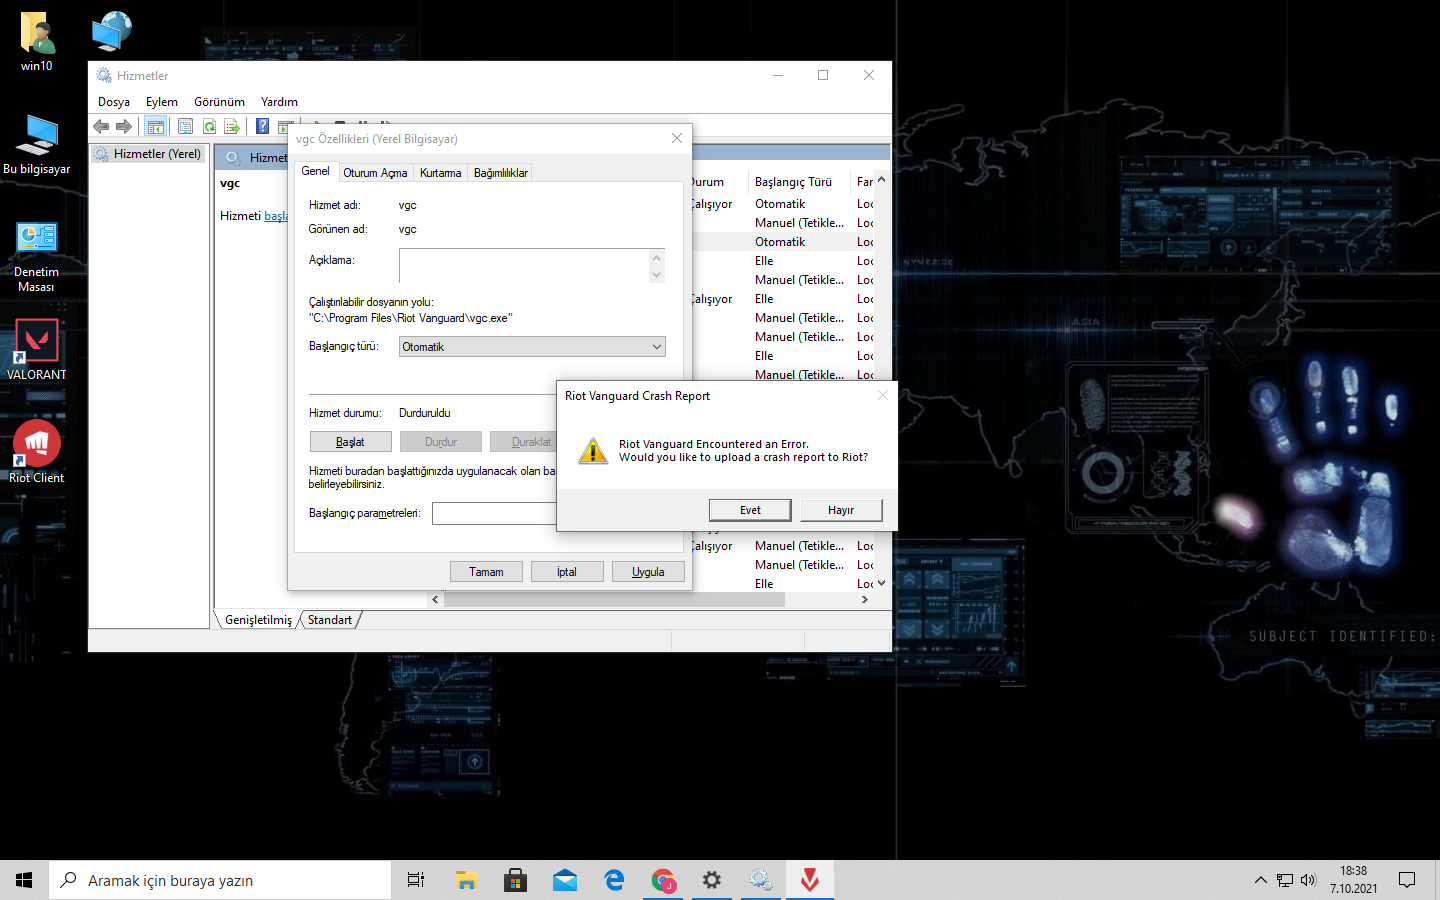
Task: Click Hayır in the Vanguard crash dialog
Action: pyautogui.click(x=841, y=510)
